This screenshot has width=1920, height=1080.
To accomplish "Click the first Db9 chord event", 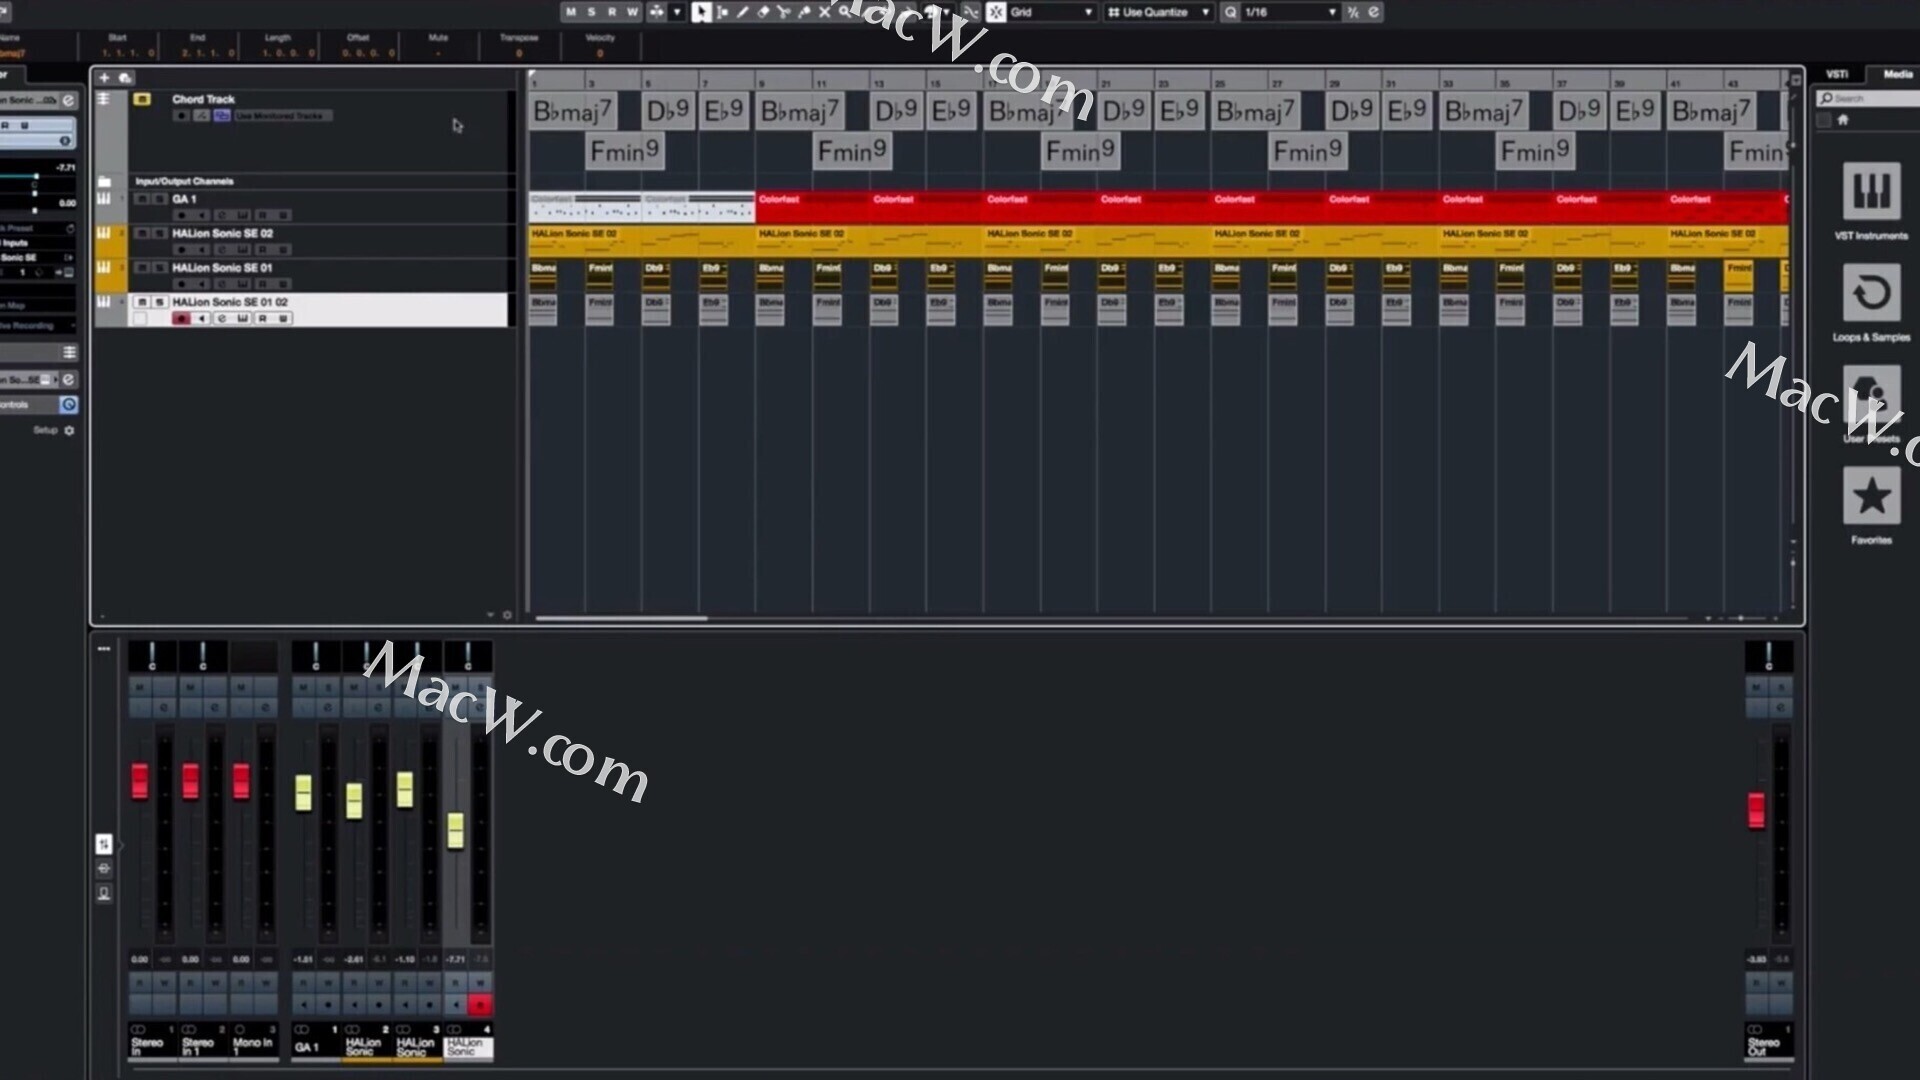I will click(x=668, y=111).
